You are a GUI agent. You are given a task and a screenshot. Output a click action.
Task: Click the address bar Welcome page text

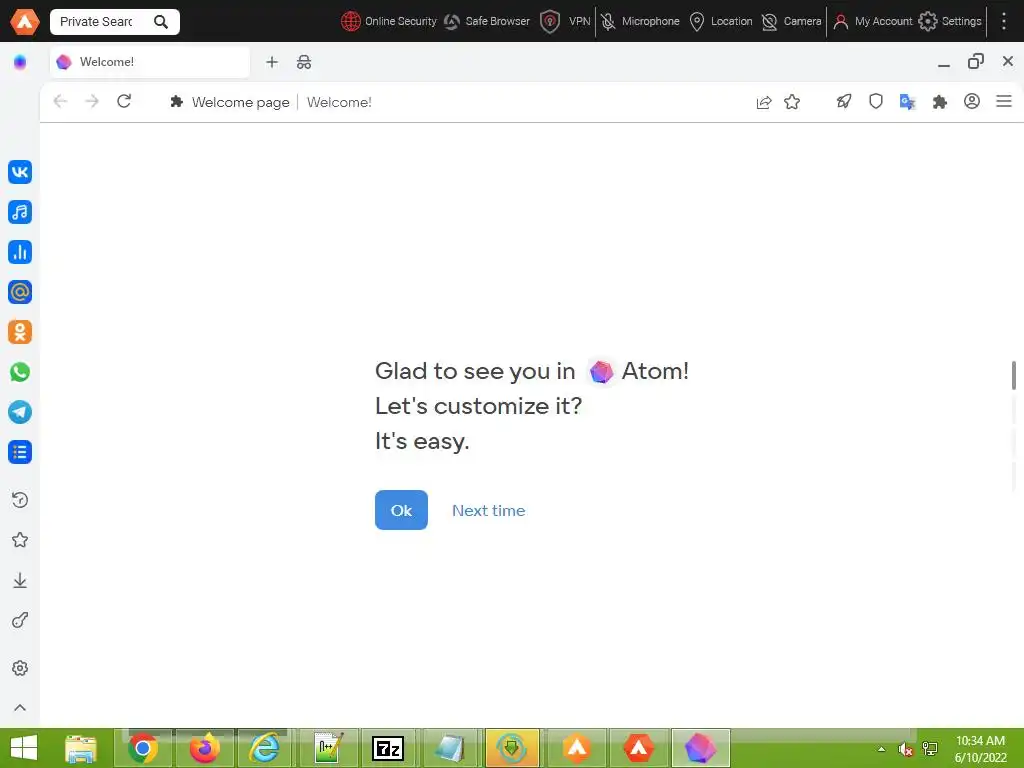tap(240, 103)
